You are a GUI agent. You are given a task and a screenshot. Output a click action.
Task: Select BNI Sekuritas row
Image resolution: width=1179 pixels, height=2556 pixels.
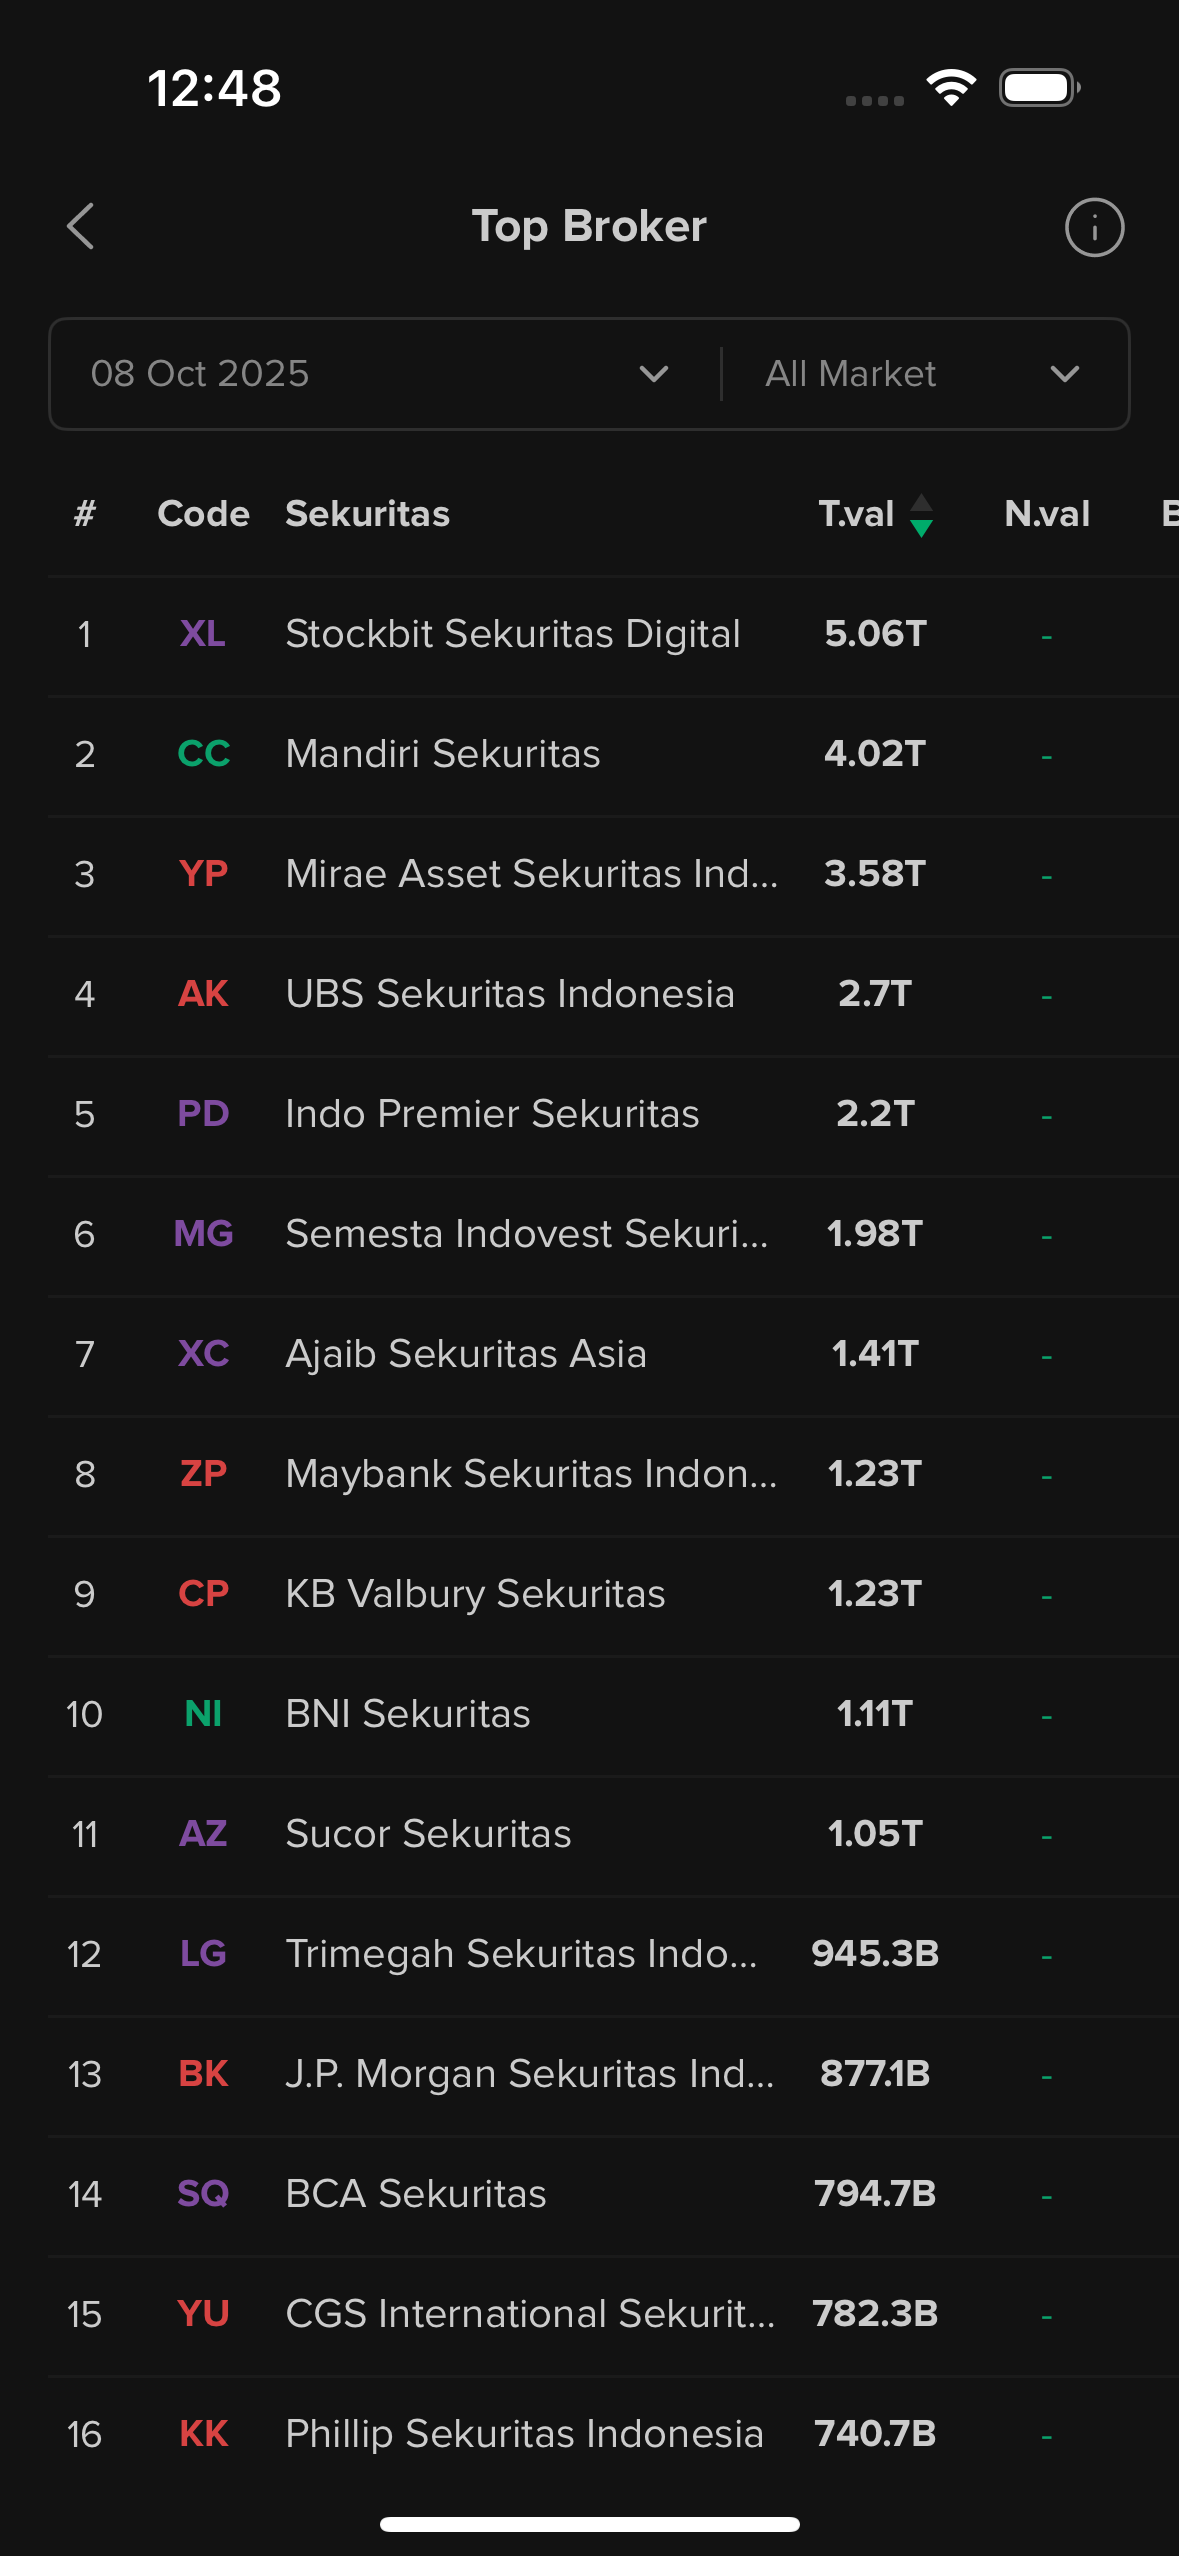click(408, 1714)
